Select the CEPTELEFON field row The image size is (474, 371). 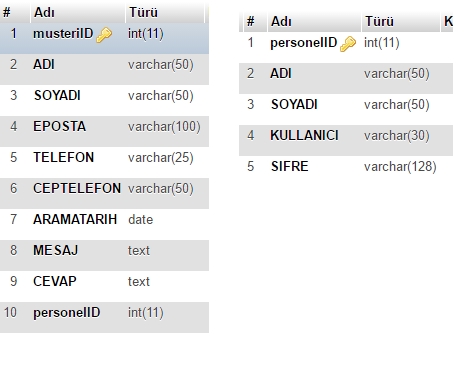104,193
